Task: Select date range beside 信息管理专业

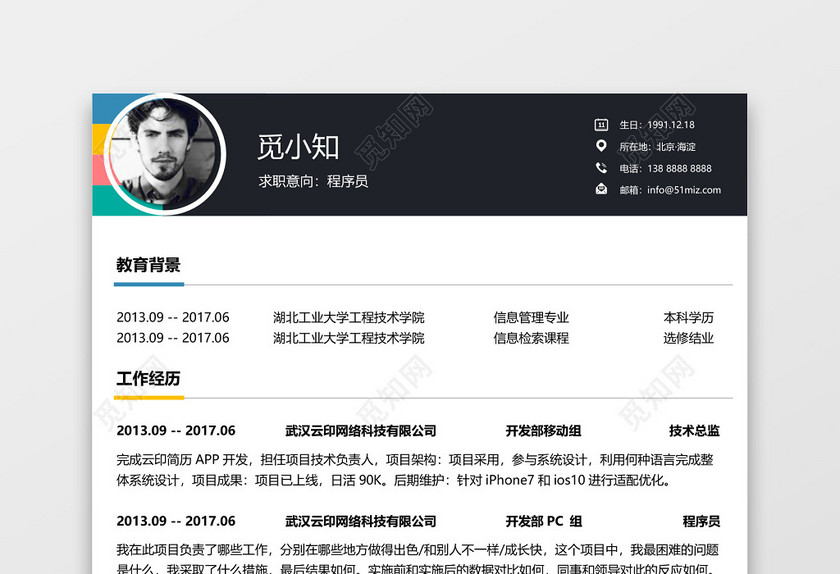Action: coord(173,317)
